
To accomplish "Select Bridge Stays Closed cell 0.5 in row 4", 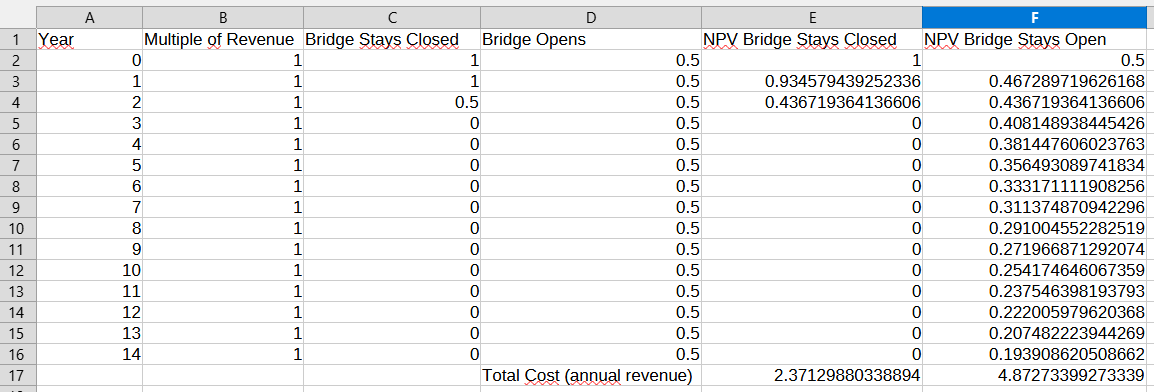I will click(391, 102).
